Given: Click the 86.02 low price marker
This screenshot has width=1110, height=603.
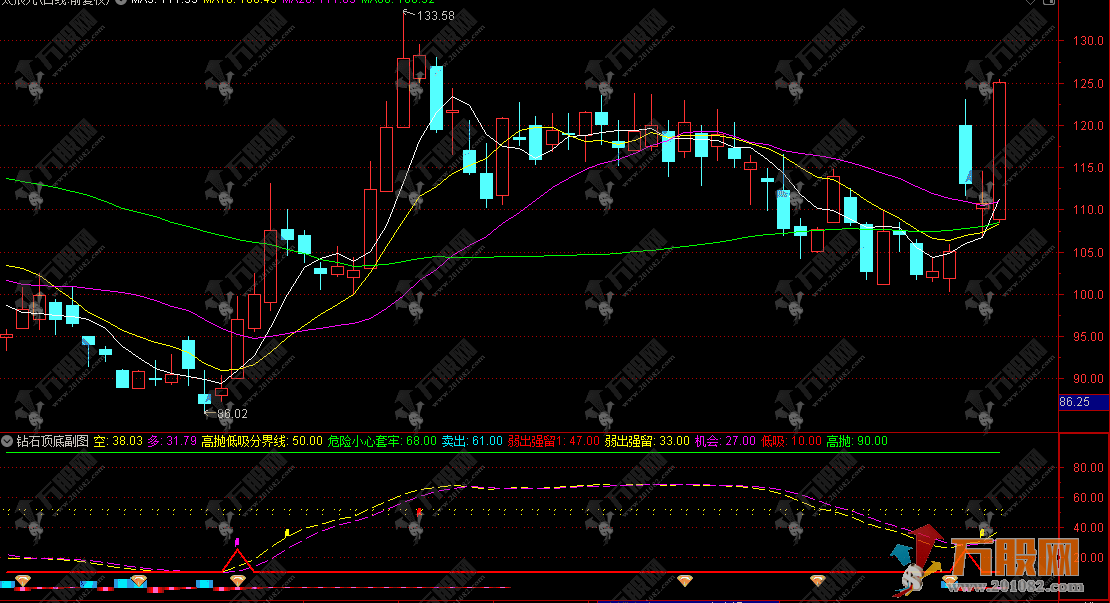Looking at the screenshot, I should 230,412.
